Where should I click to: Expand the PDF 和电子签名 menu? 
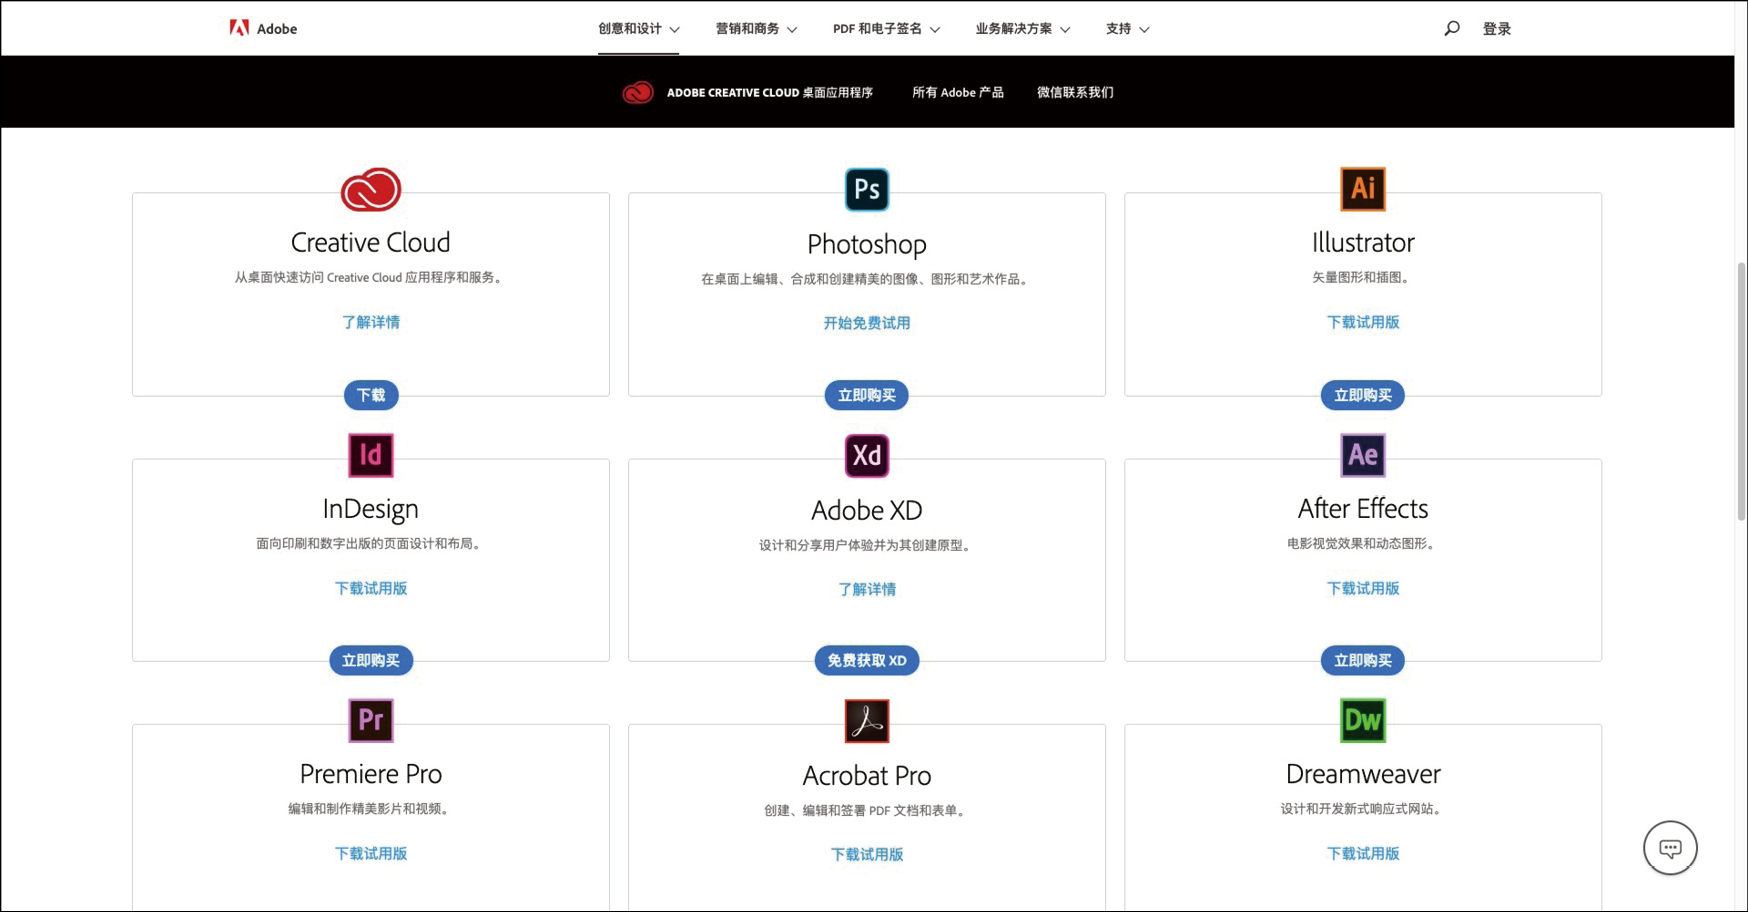click(886, 29)
